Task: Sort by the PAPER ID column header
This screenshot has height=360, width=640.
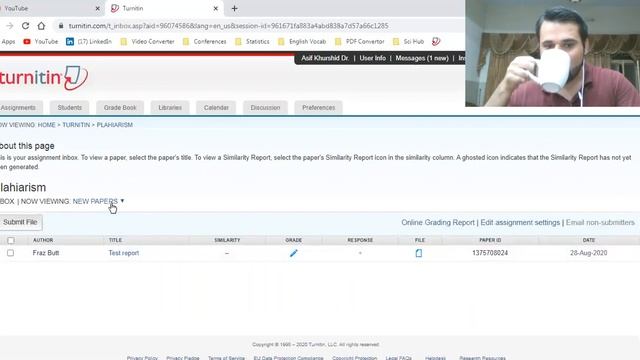Action: click(490, 240)
